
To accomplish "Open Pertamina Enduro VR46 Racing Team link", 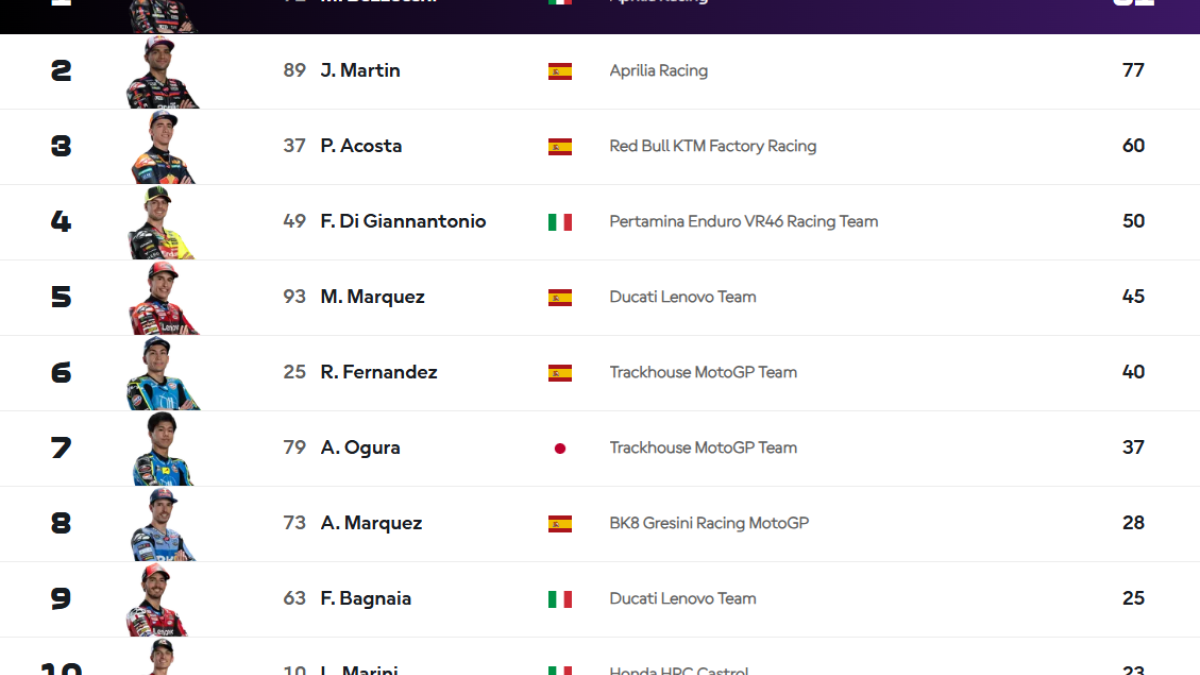I will click(x=744, y=221).
